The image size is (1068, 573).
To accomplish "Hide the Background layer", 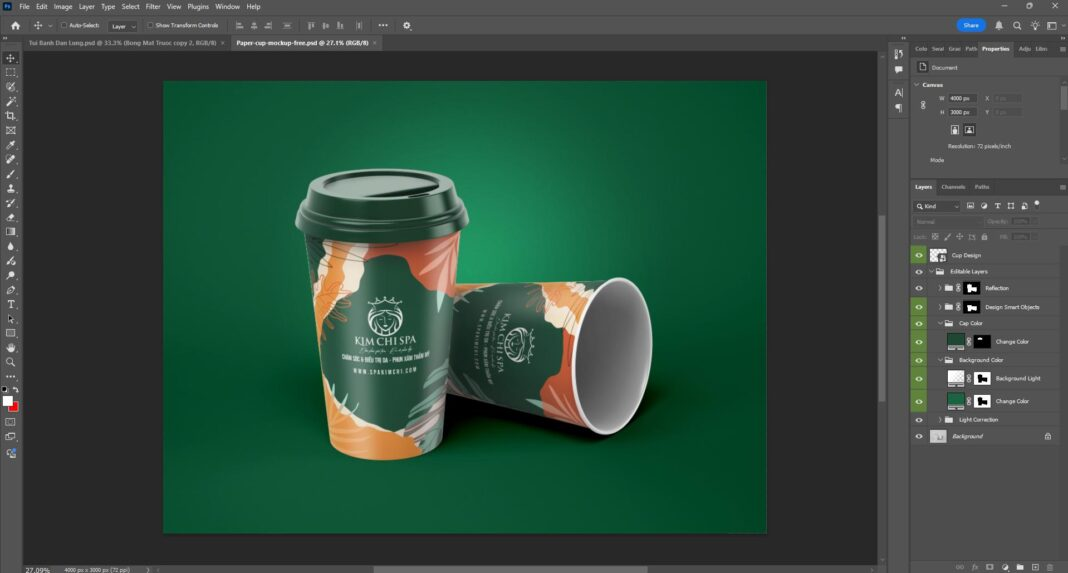I will tap(919, 437).
